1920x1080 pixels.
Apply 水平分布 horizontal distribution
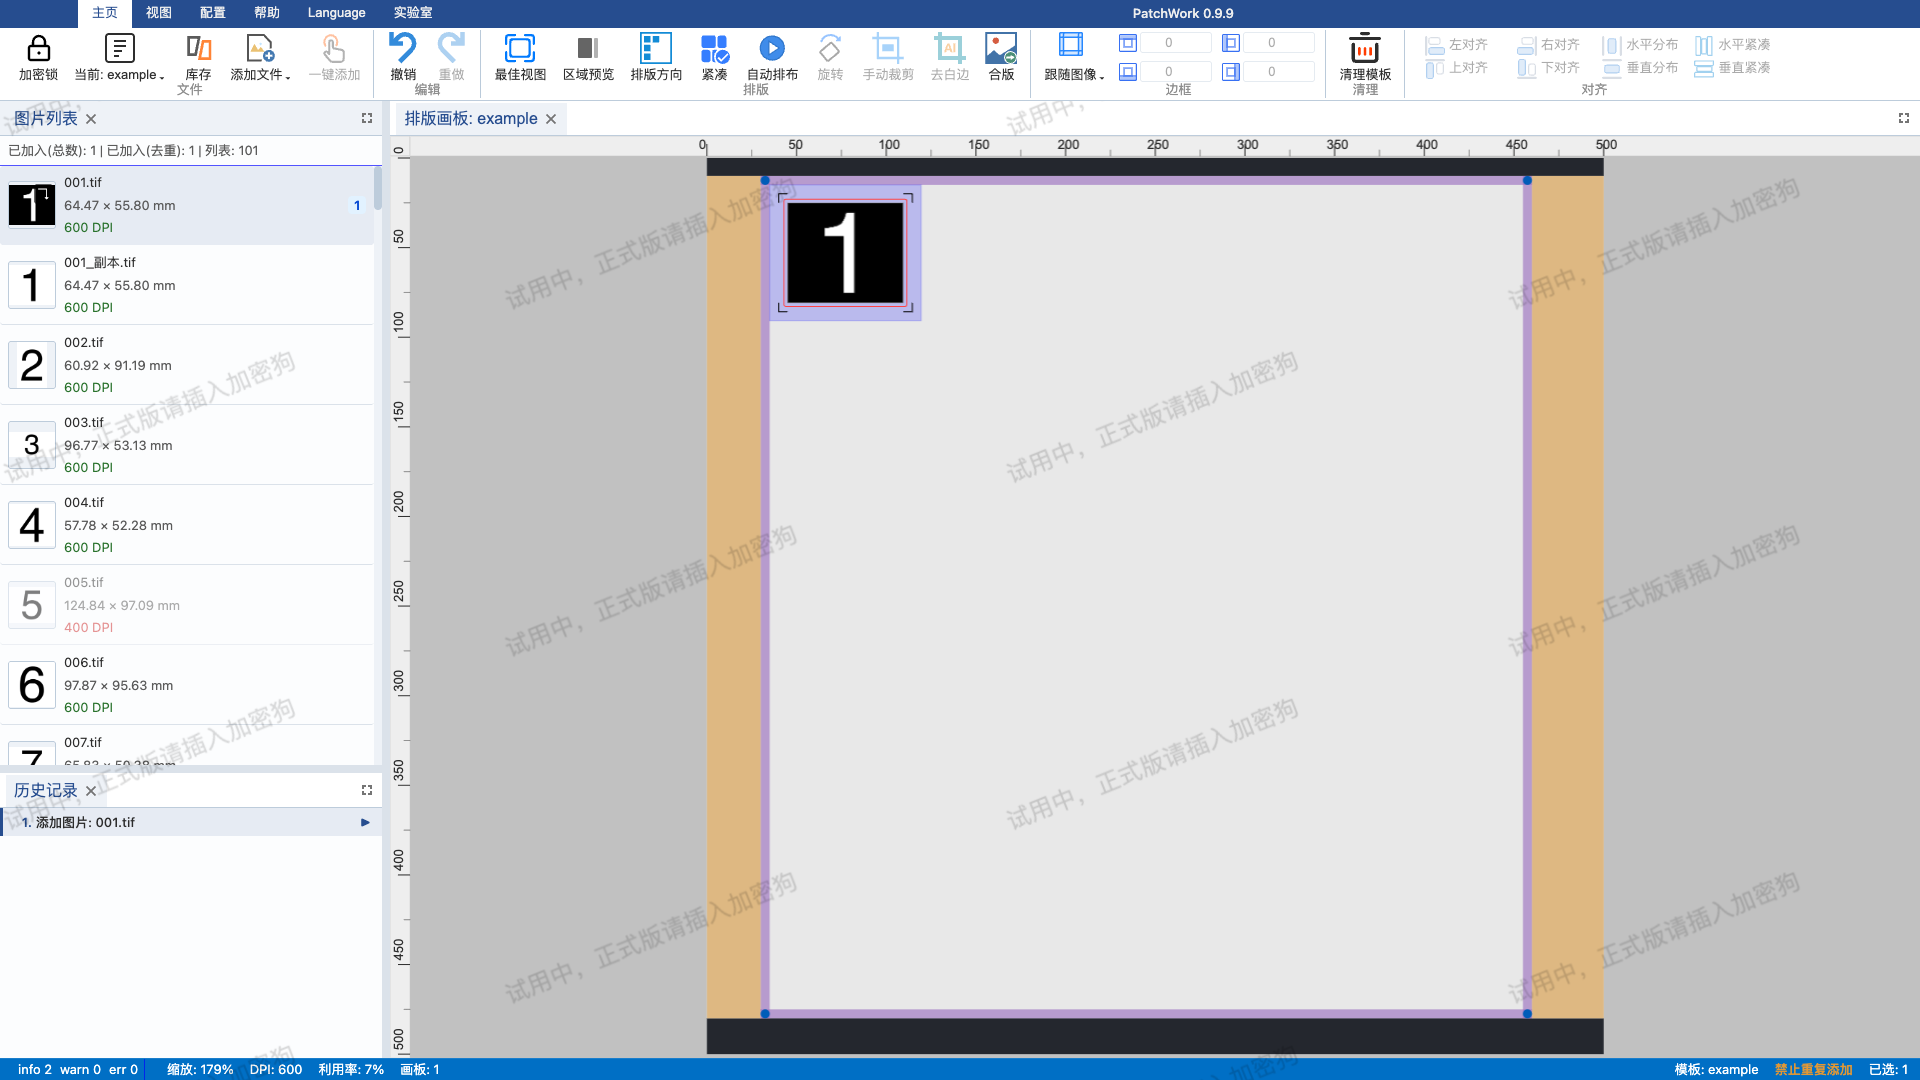pos(1641,45)
